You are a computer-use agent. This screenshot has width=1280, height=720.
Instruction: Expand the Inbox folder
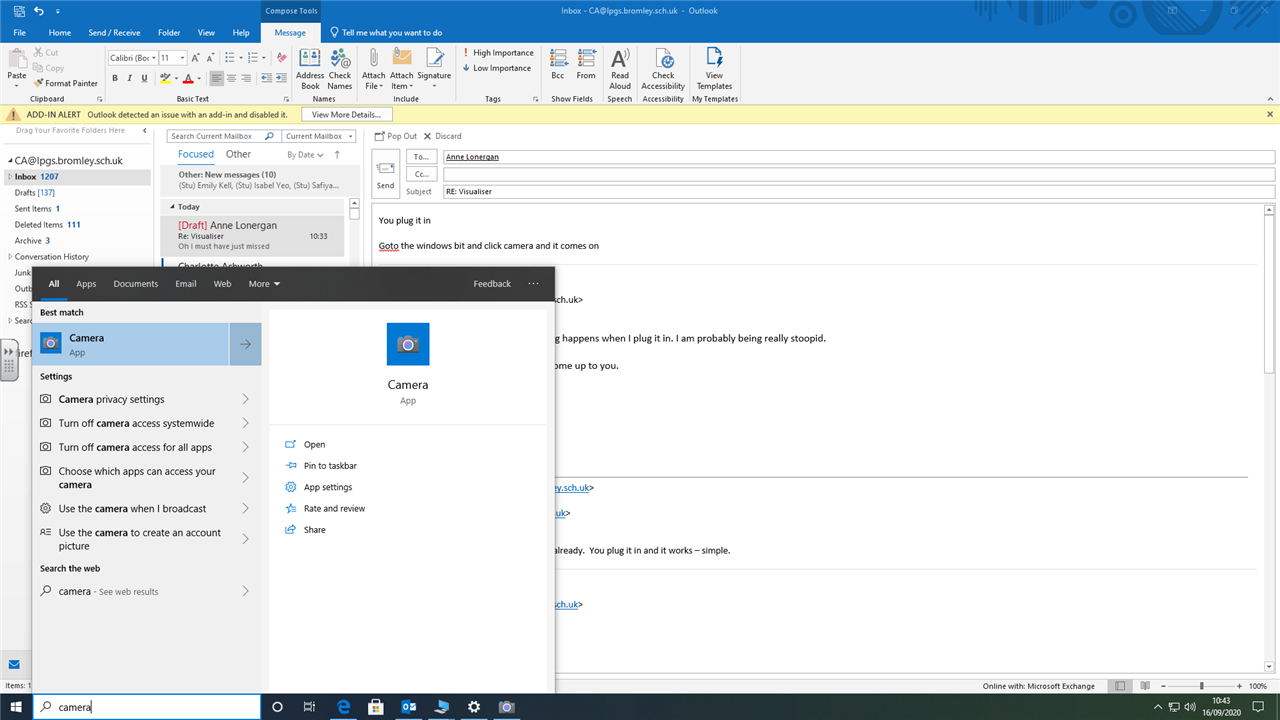coord(9,176)
